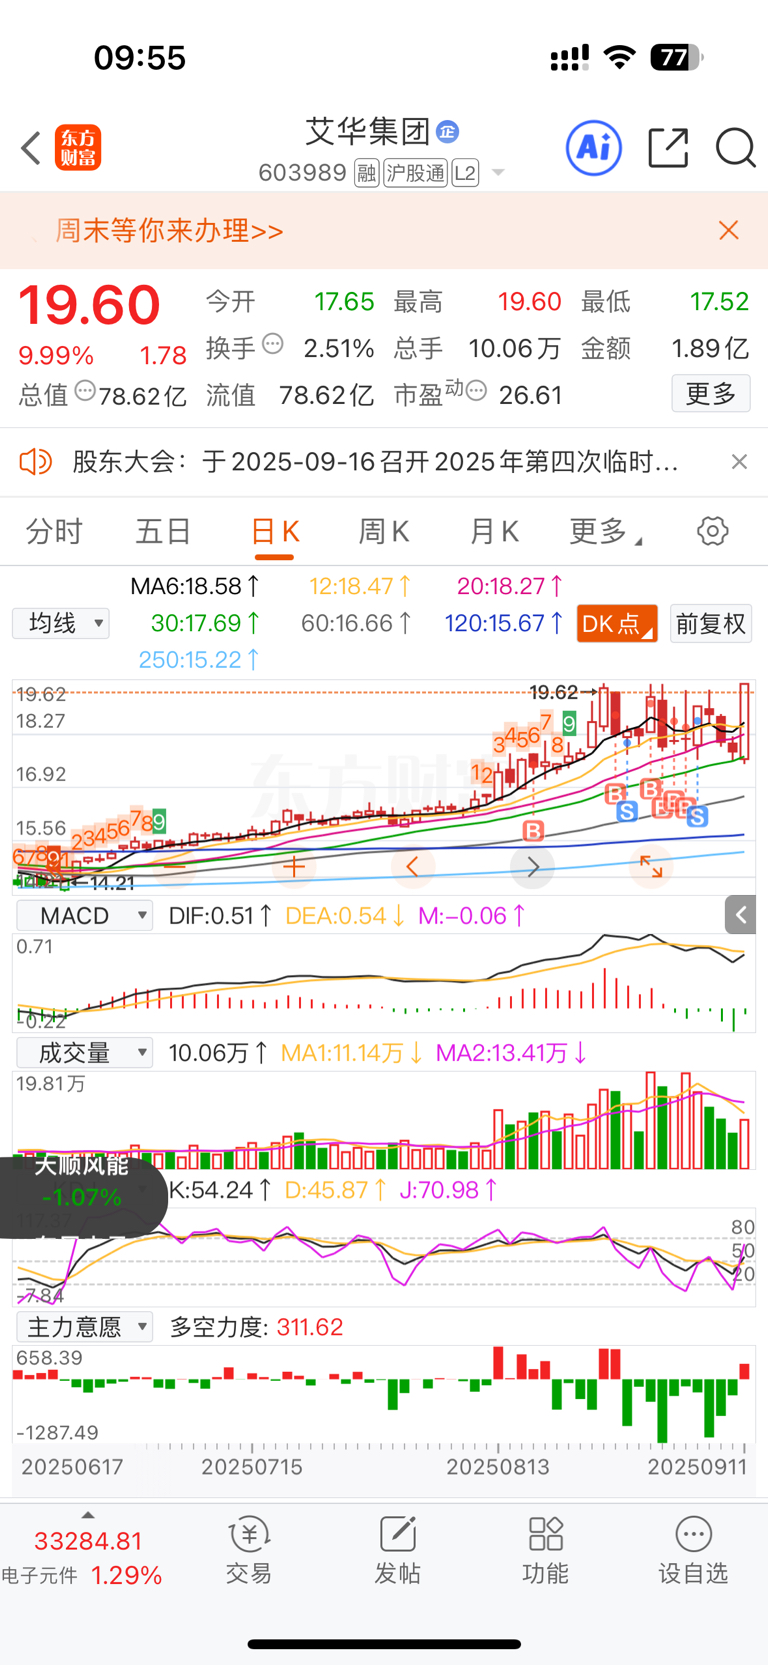Tap the 融 margin tag
Image resolution: width=769 pixels, height=1665 pixels.
coord(366,173)
